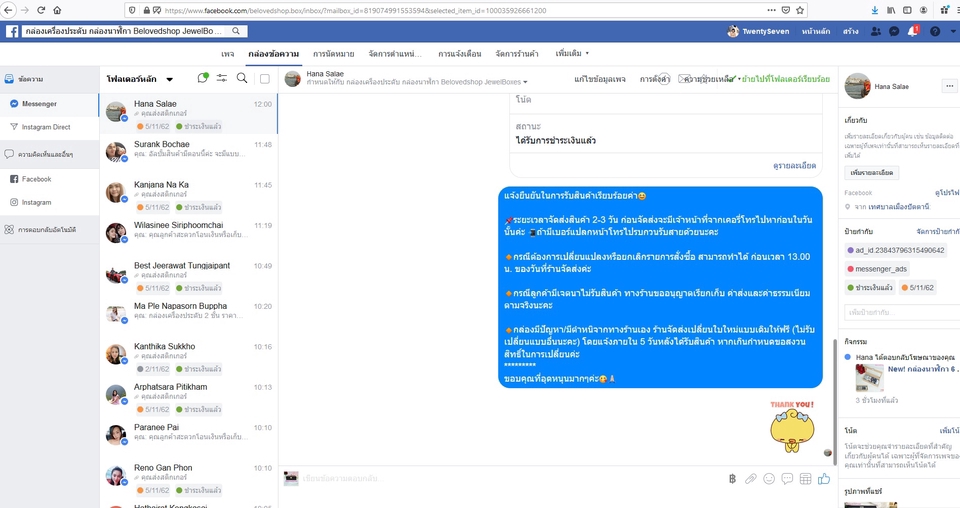Open Surank Bochae conversation
The height and width of the screenshot is (508, 960).
(189, 154)
